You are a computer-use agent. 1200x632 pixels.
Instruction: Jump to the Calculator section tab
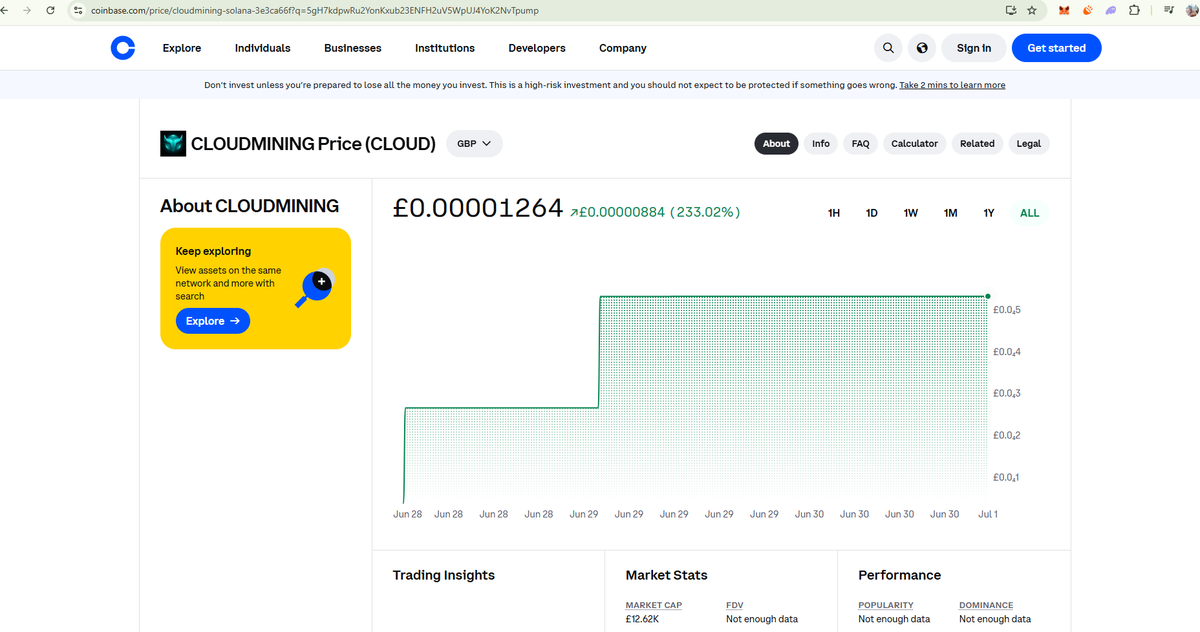[914, 143]
